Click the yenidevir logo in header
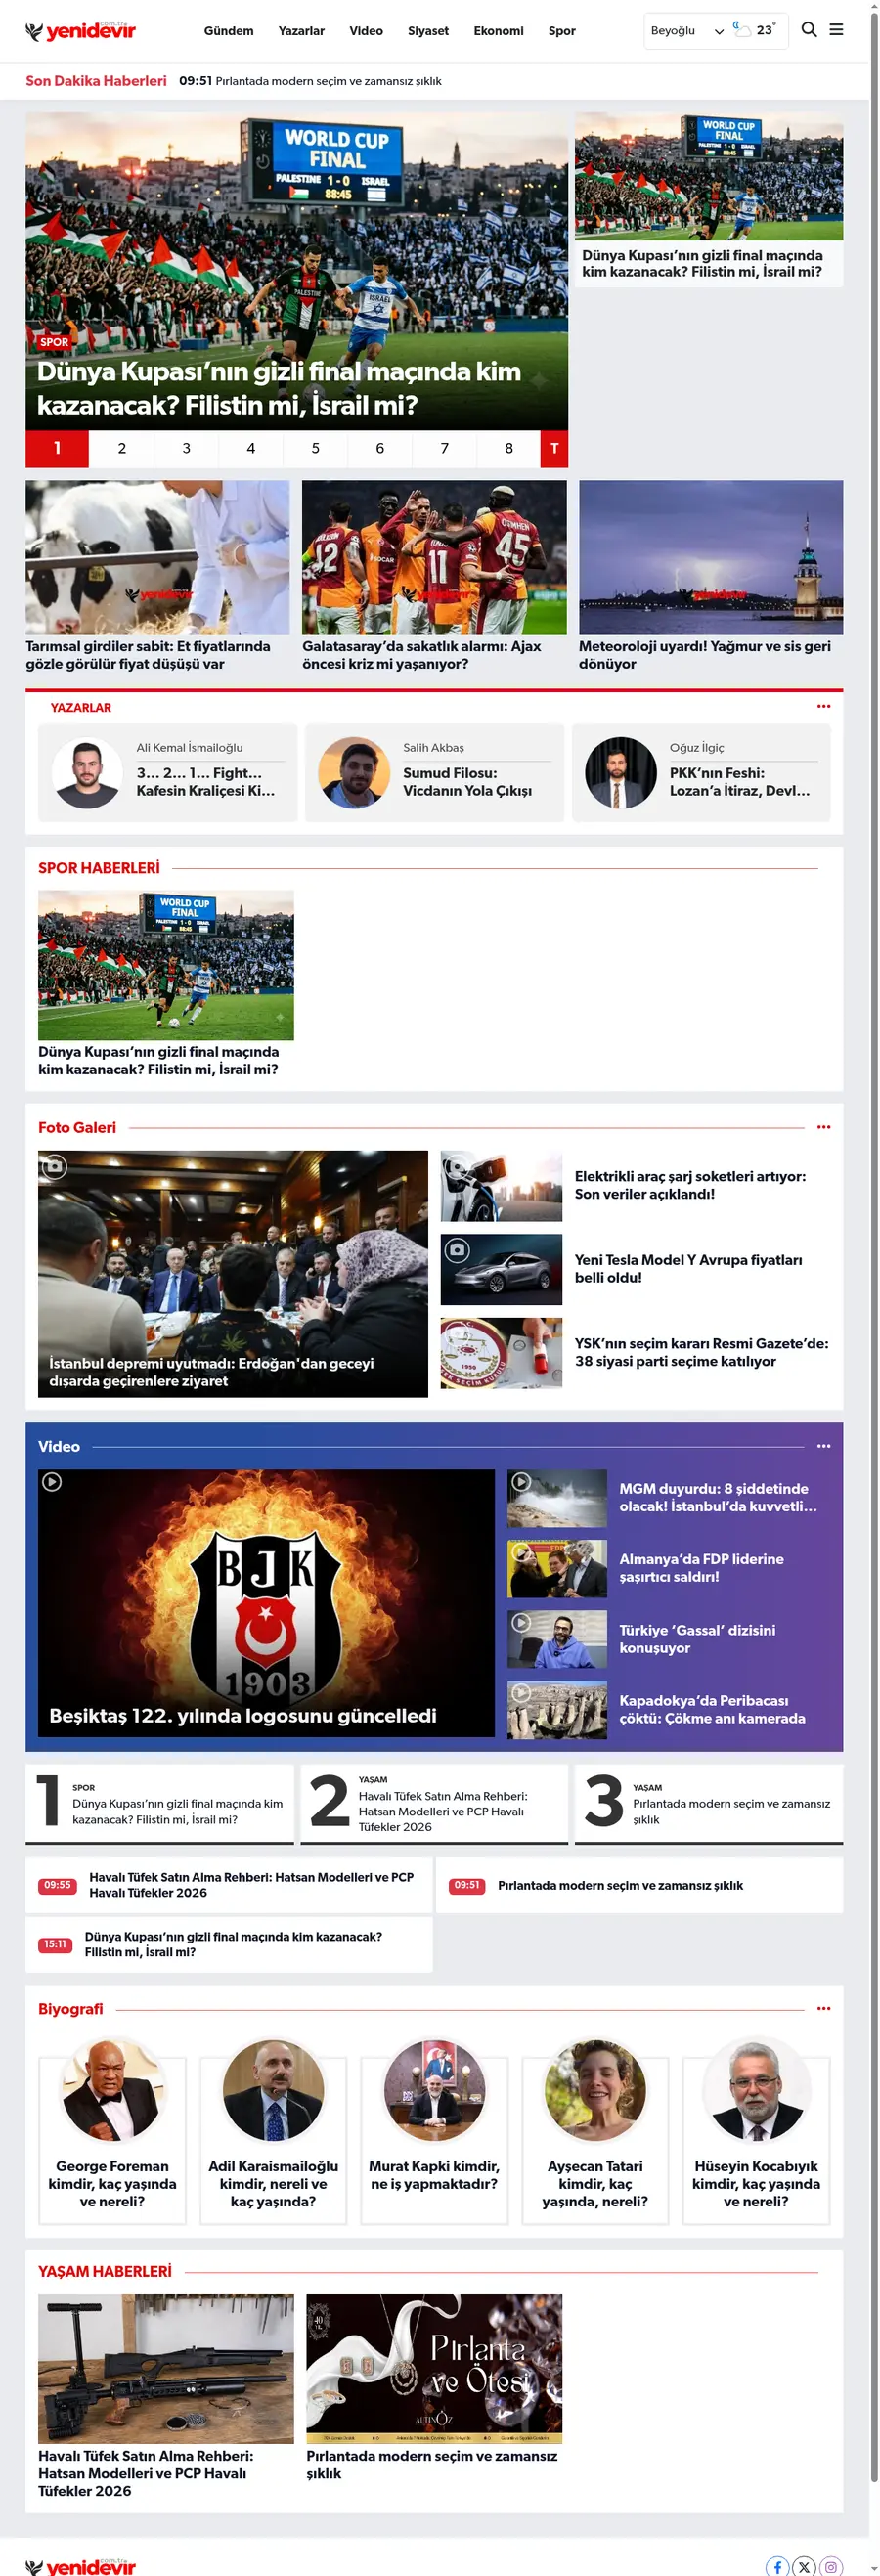 80,31
